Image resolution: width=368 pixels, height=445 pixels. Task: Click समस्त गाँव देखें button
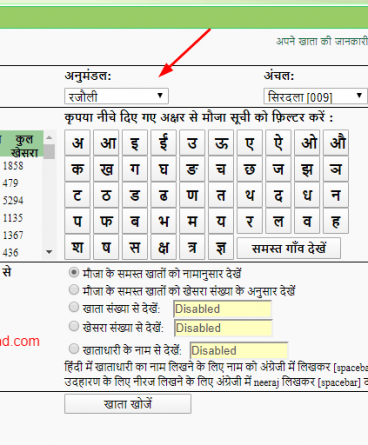tap(289, 248)
